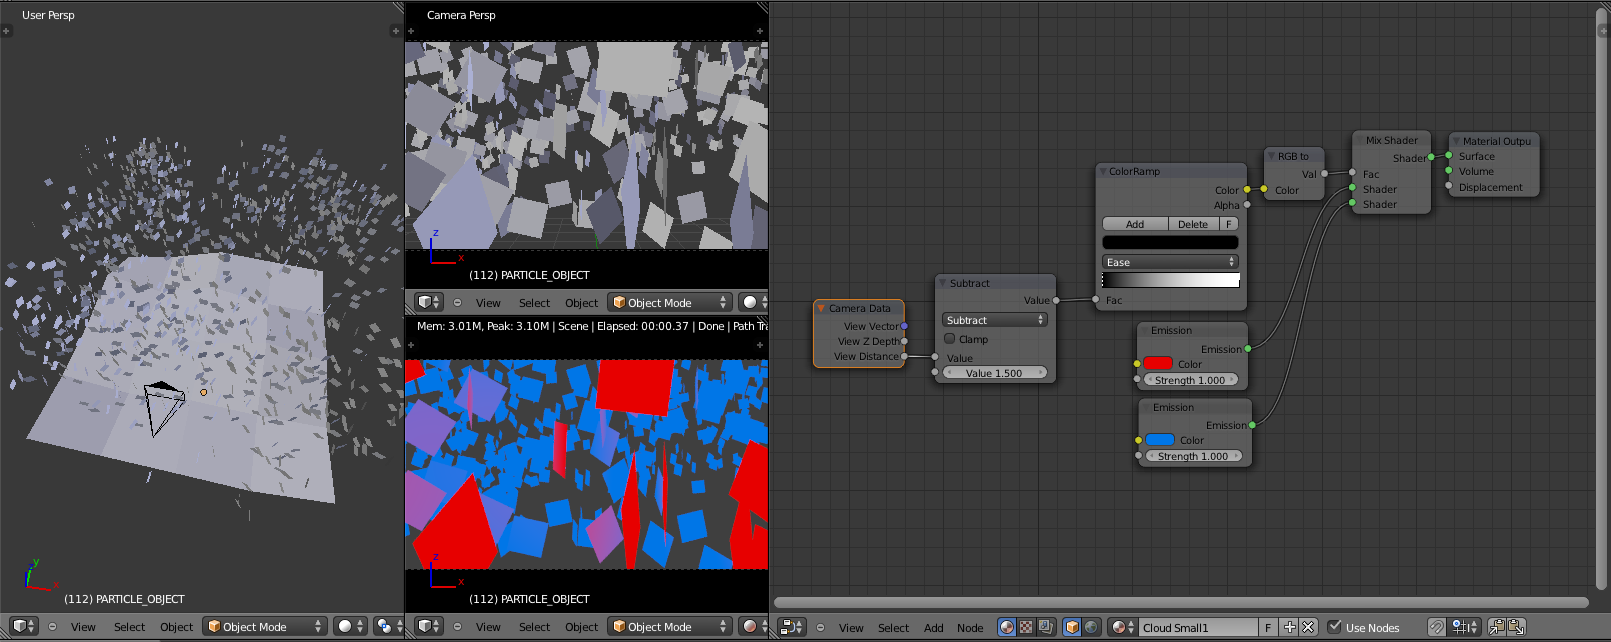This screenshot has height=642, width=1611.
Task: Click Delete button in ColorRamp node
Action: pyautogui.click(x=1193, y=224)
